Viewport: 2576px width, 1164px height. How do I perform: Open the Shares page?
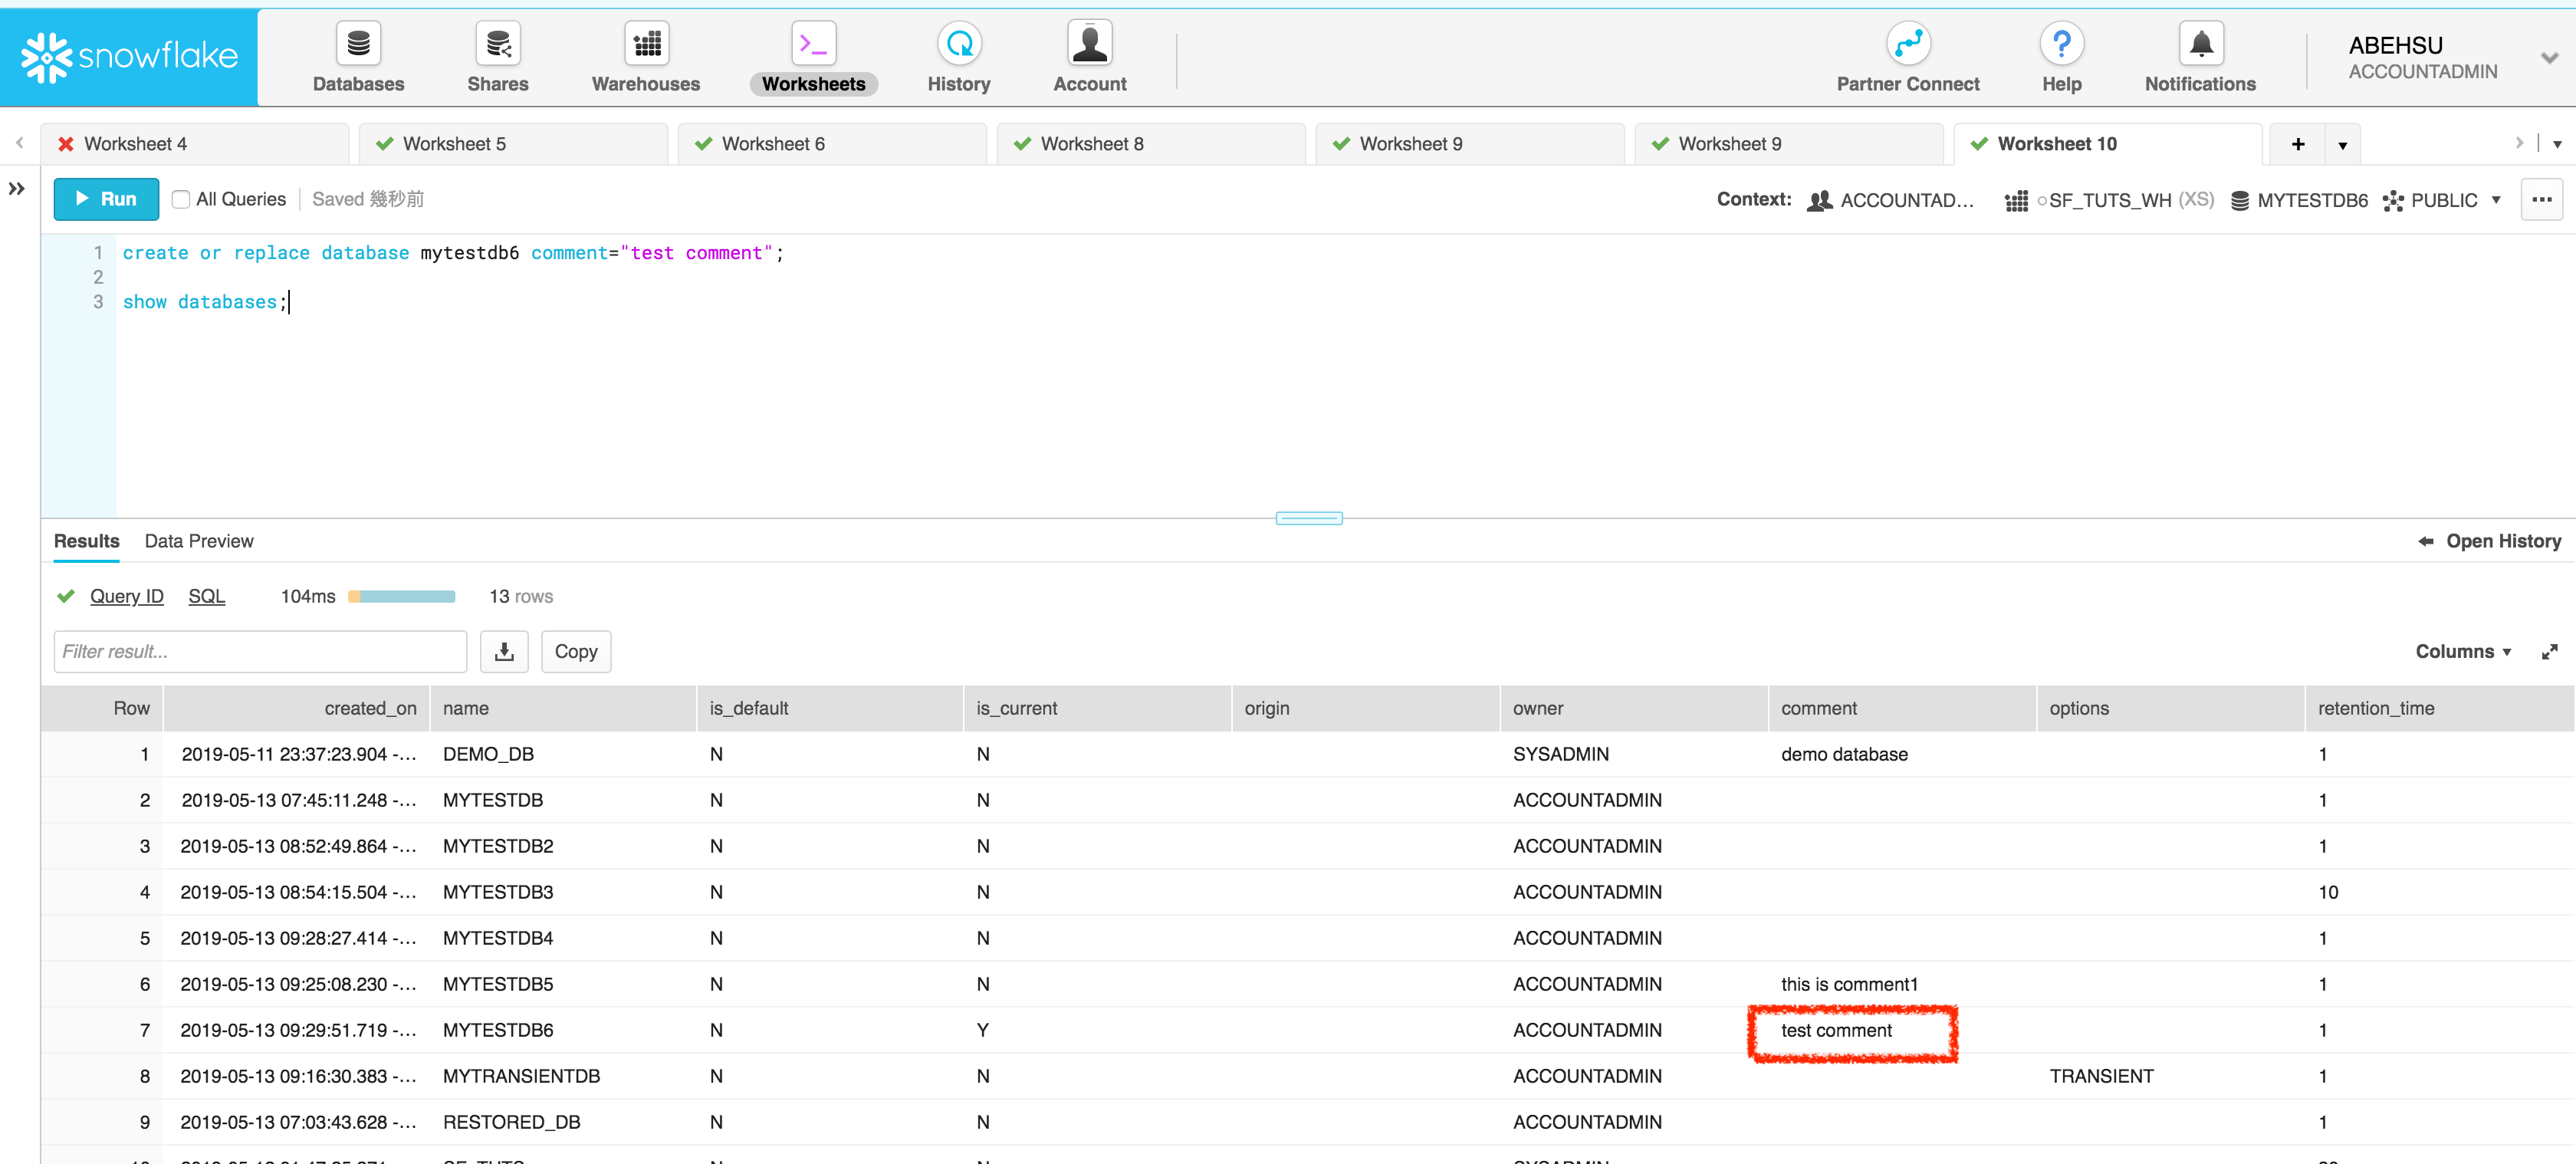497,58
